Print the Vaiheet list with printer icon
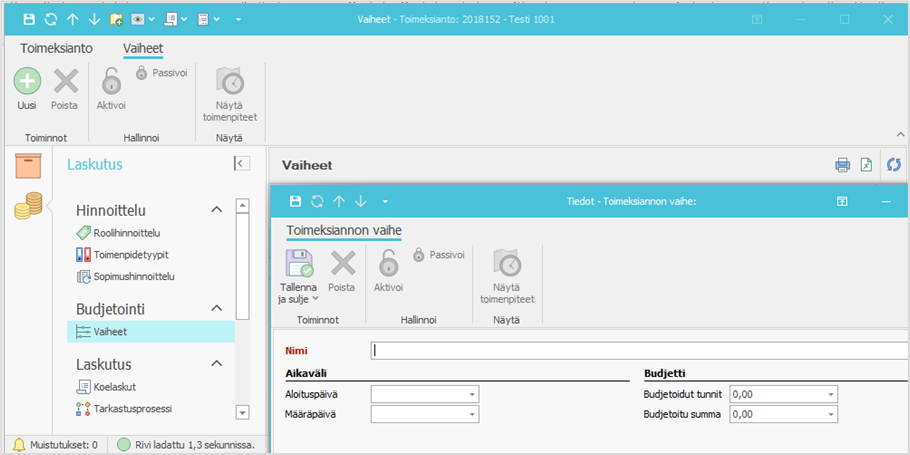910x455 pixels. tap(842, 165)
